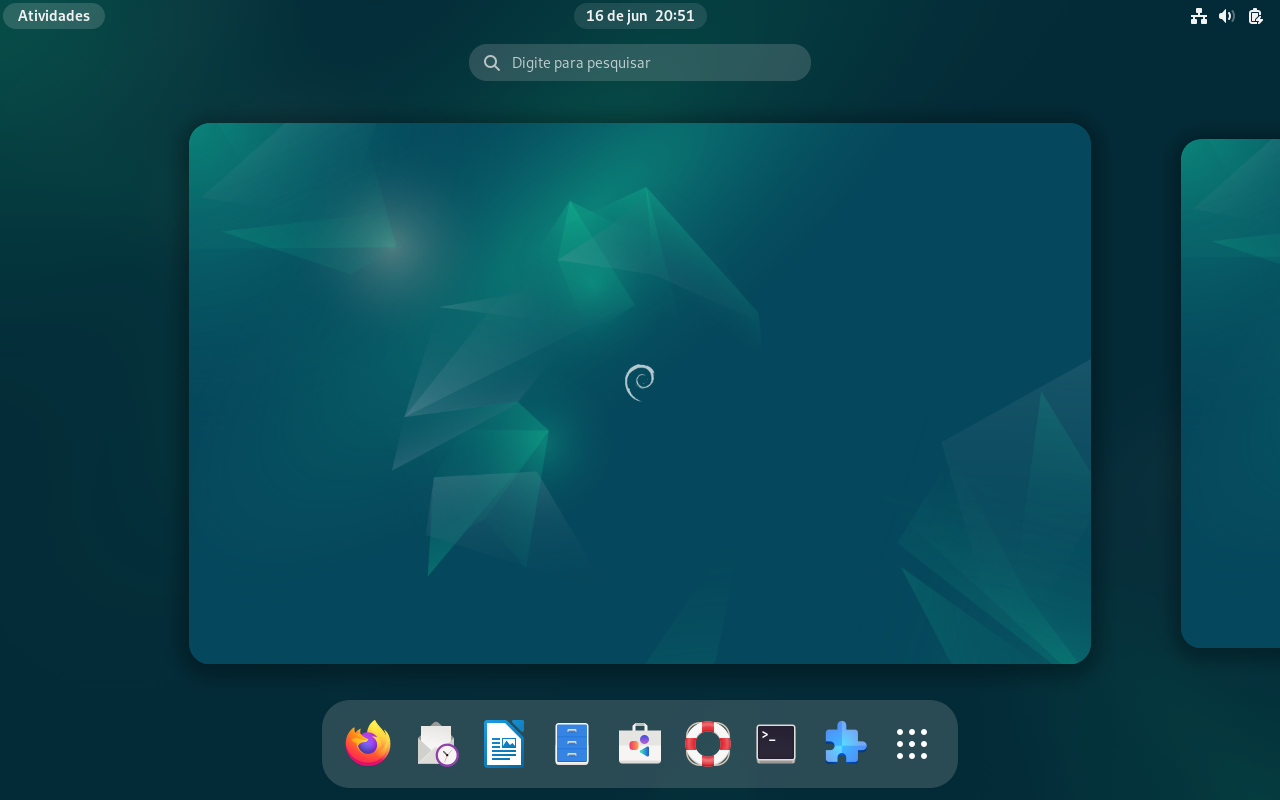
Task: Open the calendar via the clock
Action: point(640,16)
